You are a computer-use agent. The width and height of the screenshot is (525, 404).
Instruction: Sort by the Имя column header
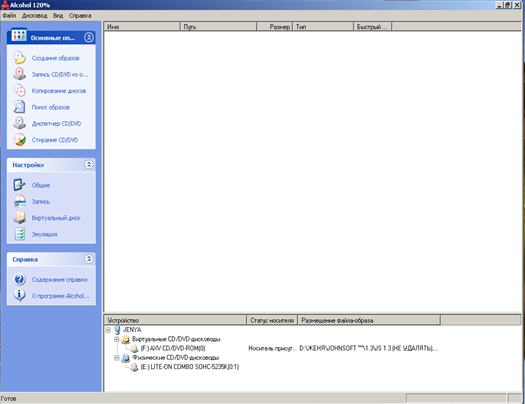click(142, 27)
